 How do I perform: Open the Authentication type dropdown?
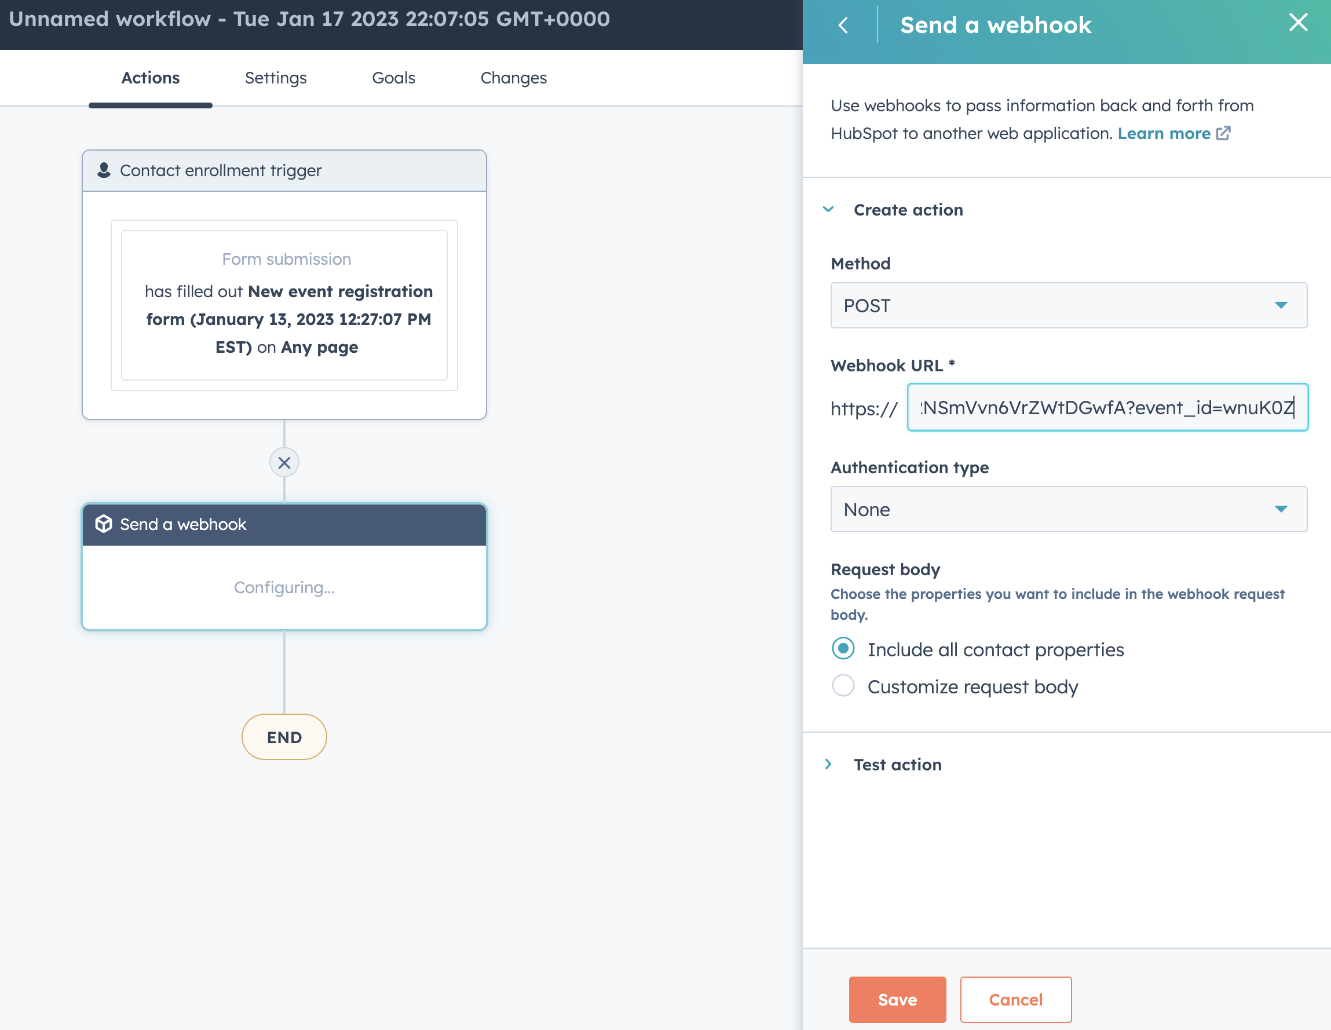(1069, 509)
